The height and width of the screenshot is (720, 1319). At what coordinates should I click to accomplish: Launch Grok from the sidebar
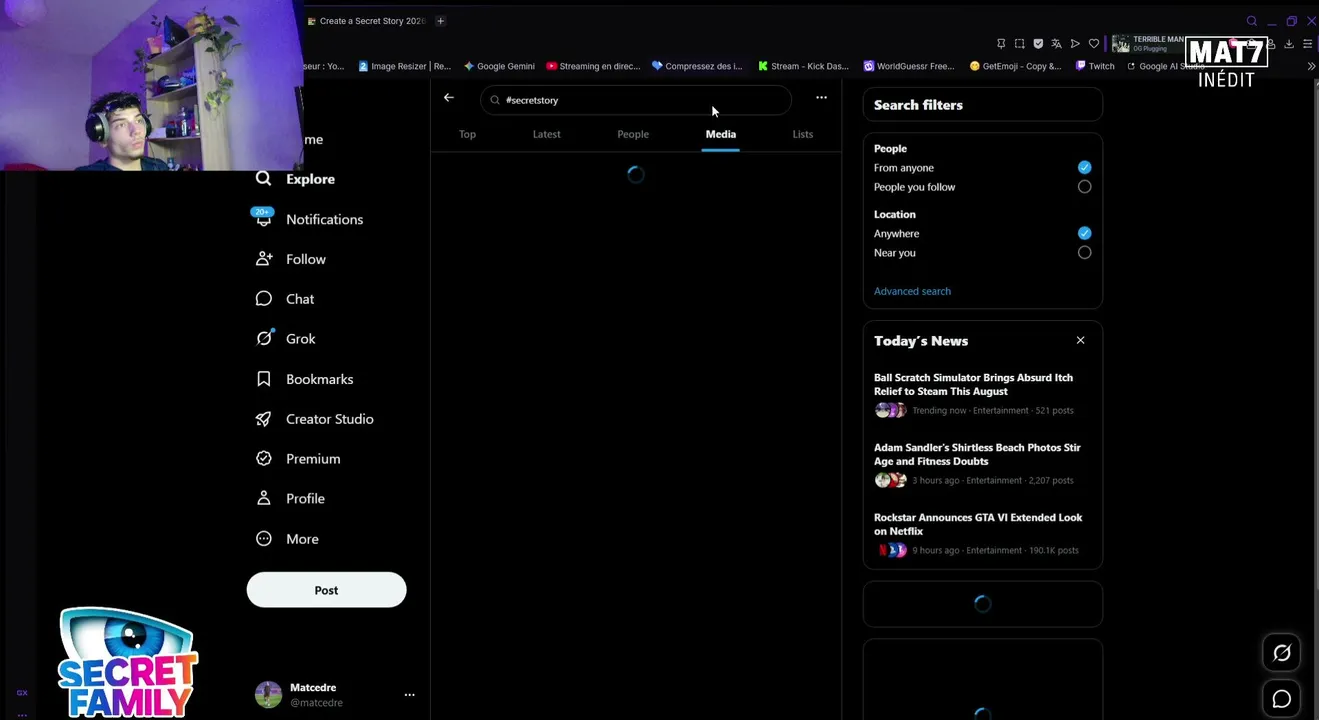[286, 339]
